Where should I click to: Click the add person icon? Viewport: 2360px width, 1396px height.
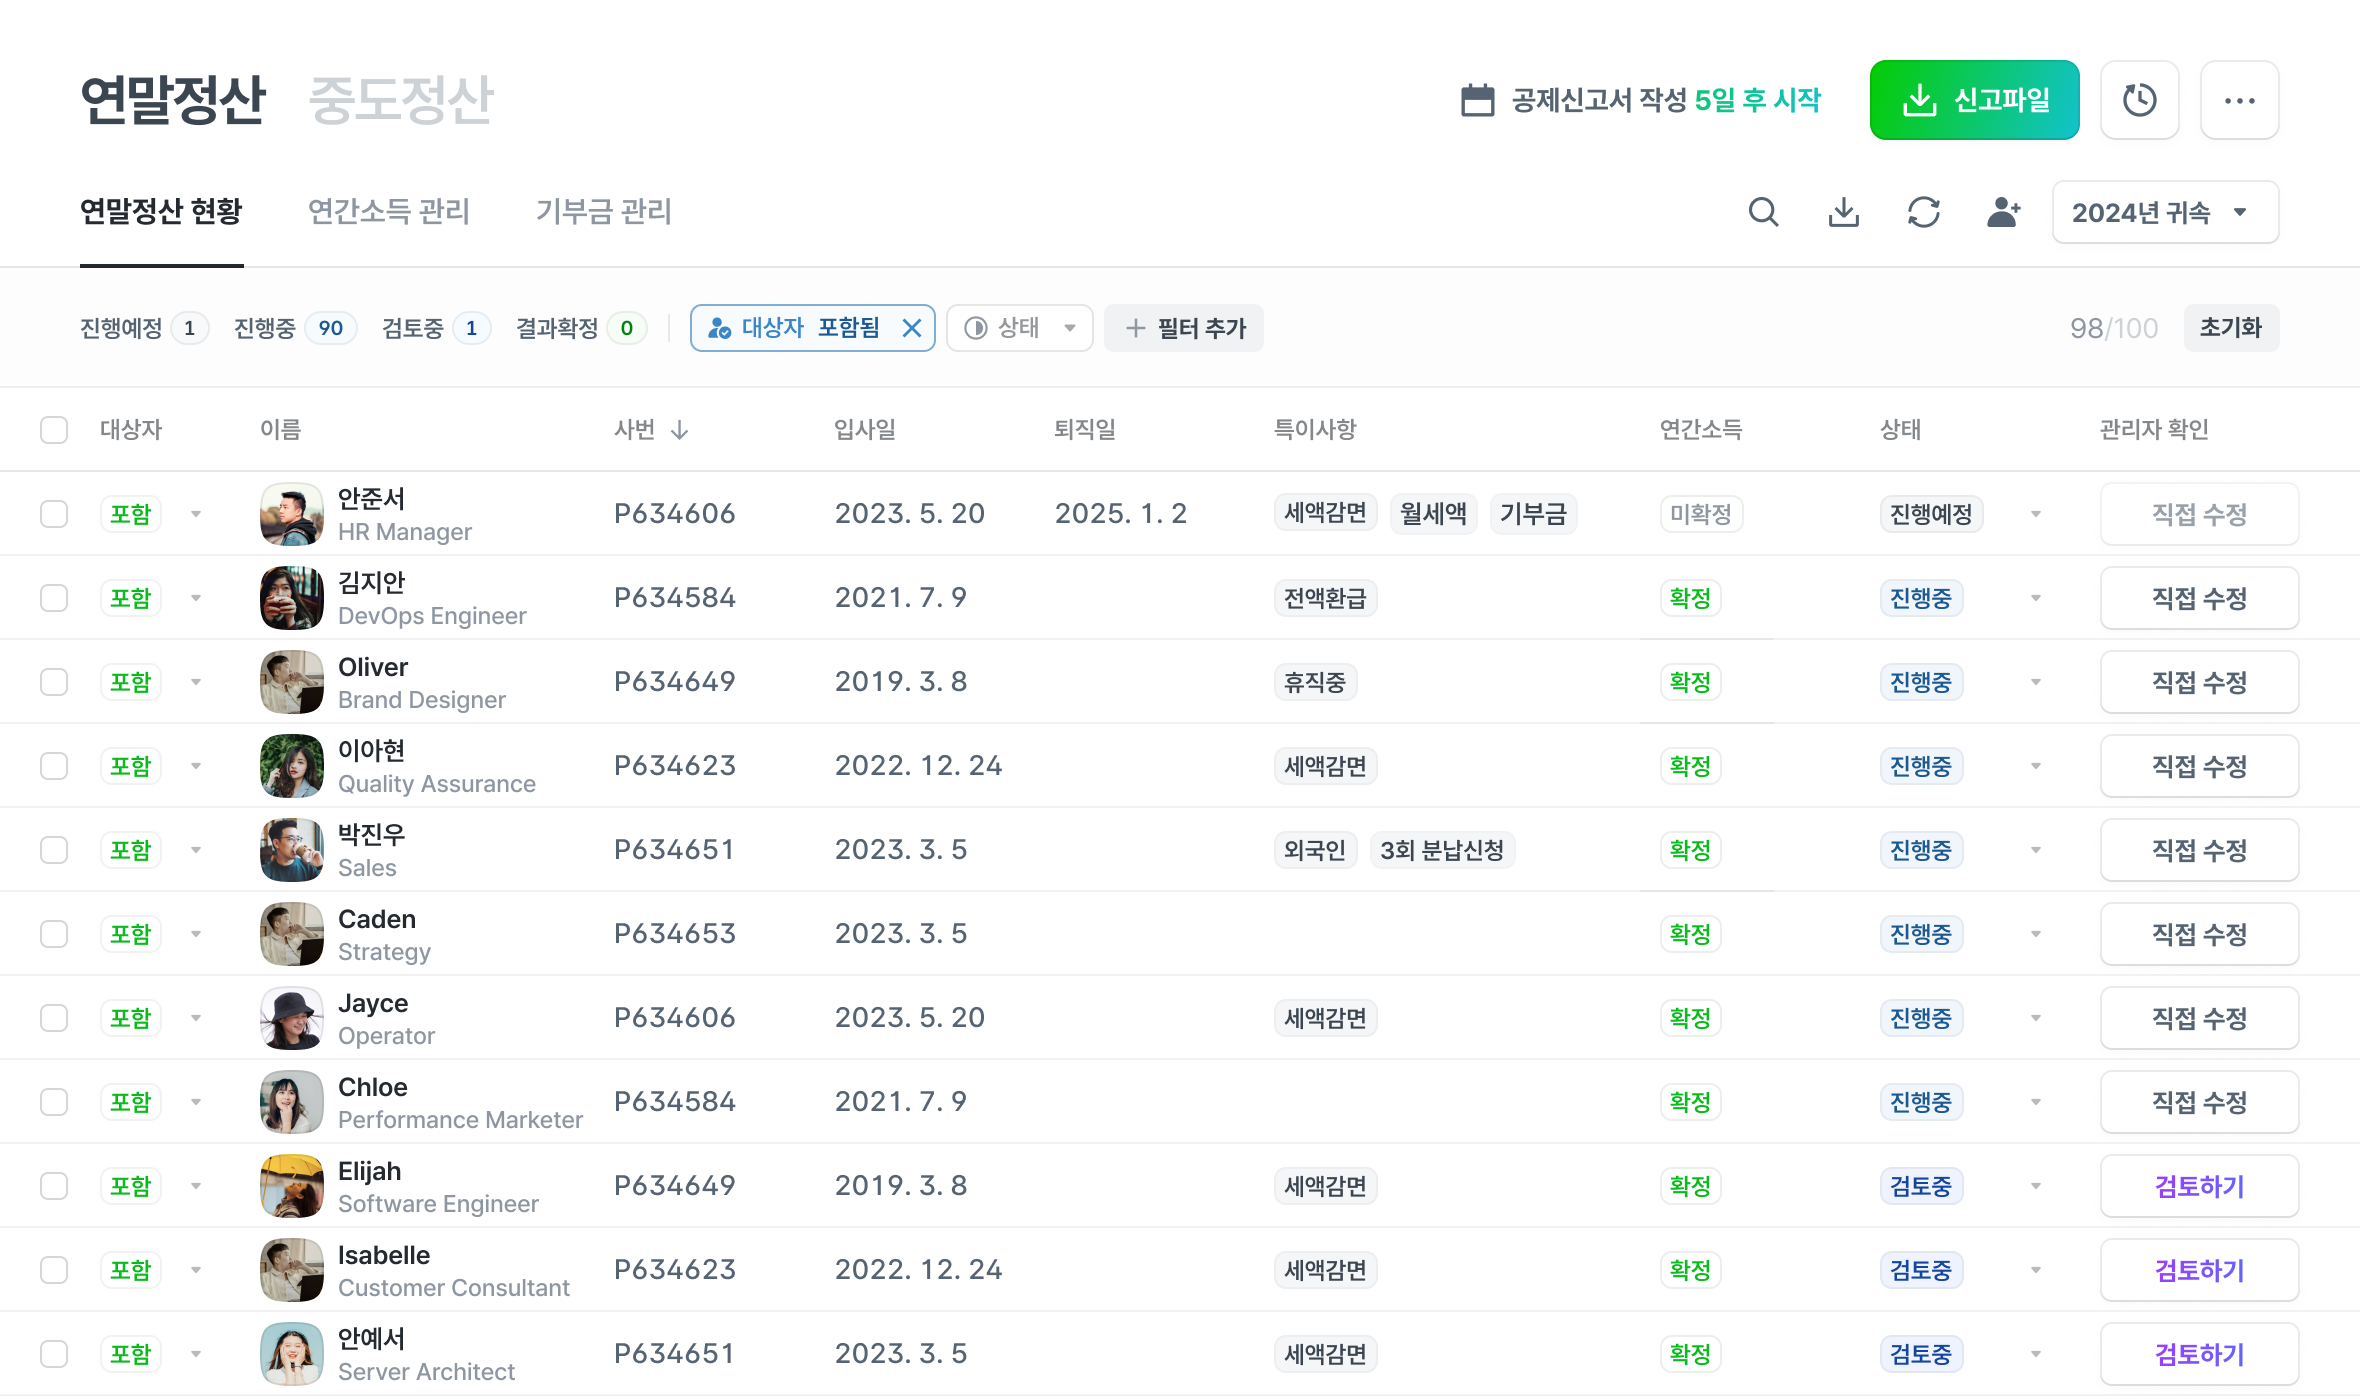click(2003, 212)
